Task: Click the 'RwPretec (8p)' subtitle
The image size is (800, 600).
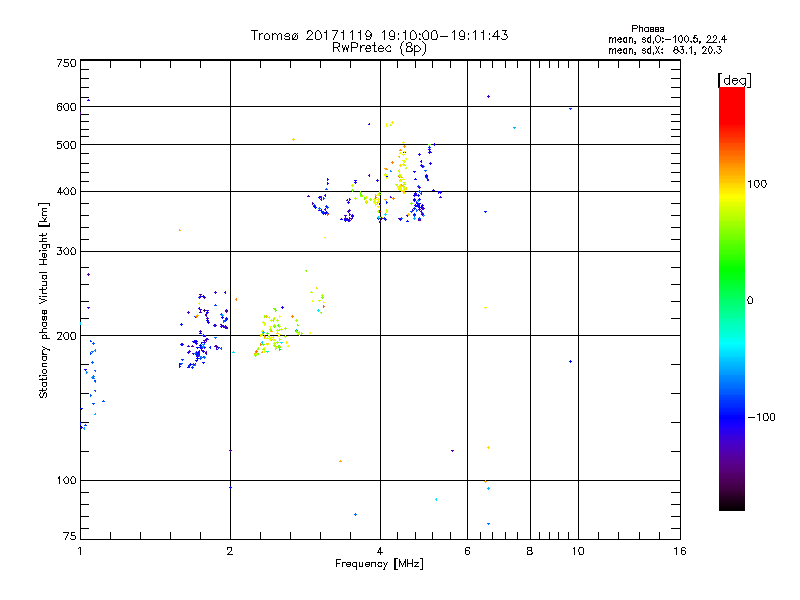Action: 379,48
